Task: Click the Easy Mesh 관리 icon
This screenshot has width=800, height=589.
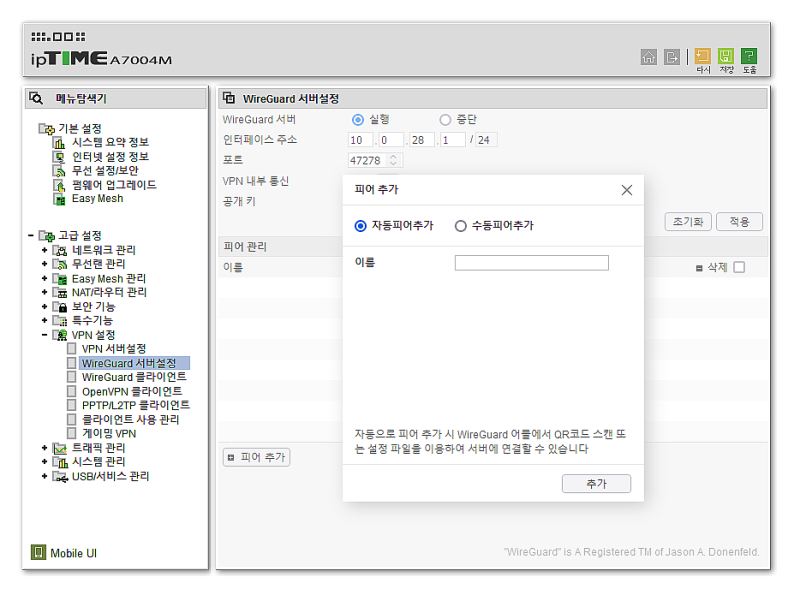Action: click(60, 279)
